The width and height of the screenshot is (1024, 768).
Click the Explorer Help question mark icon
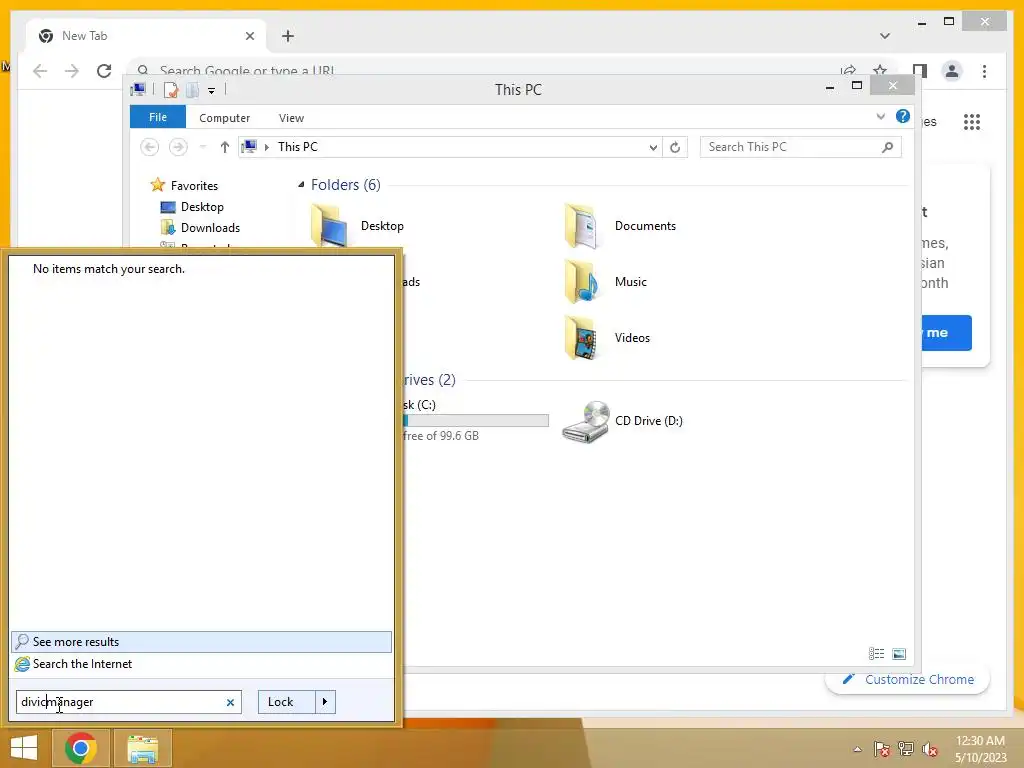tap(903, 116)
